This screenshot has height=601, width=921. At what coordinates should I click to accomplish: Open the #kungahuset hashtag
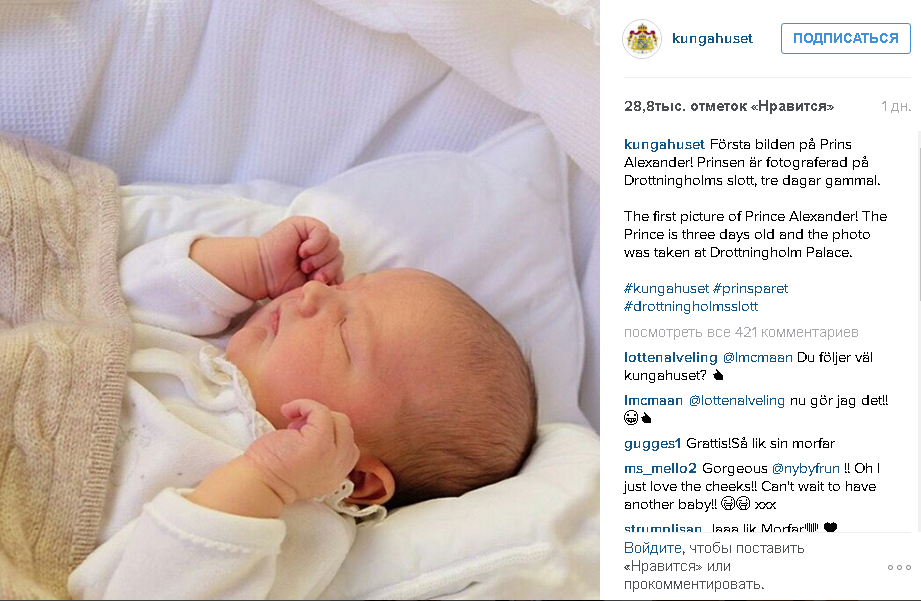pyautogui.click(x=666, y=288)
